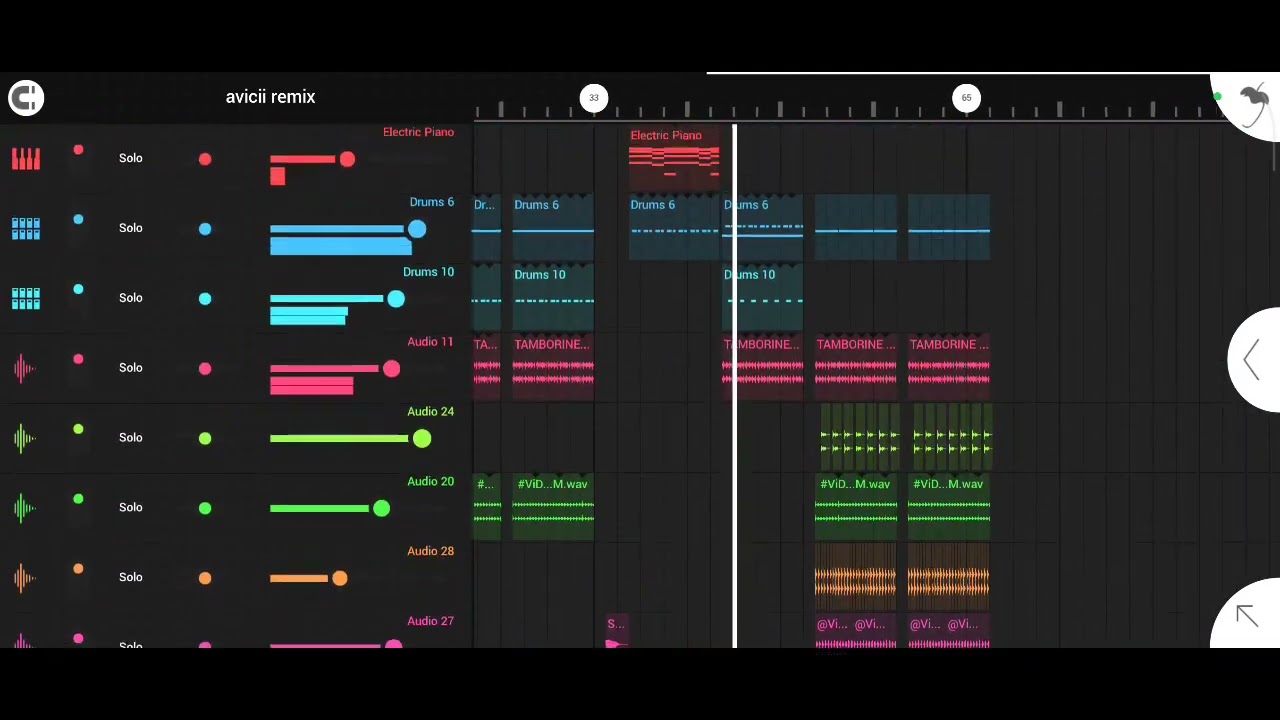Screen dimensions: 1280x720
Task: Open the Audio 20 waveform icon
Action: pyautogui.click(x=24, y=508)
